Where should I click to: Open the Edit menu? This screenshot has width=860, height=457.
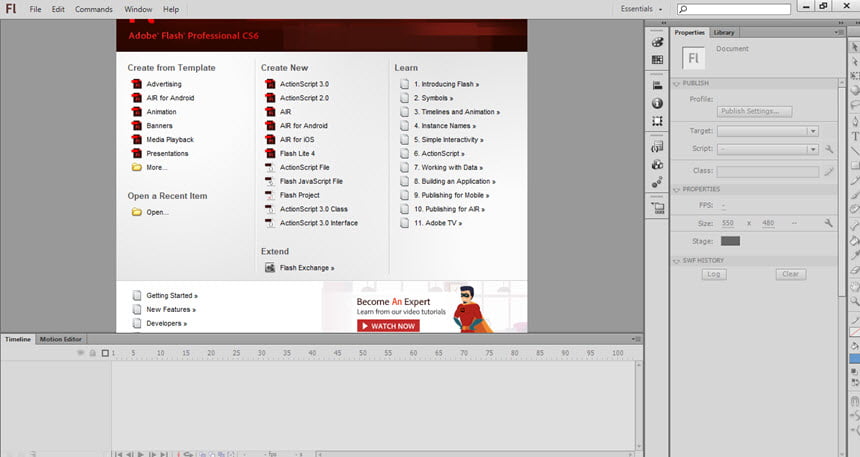58,9
